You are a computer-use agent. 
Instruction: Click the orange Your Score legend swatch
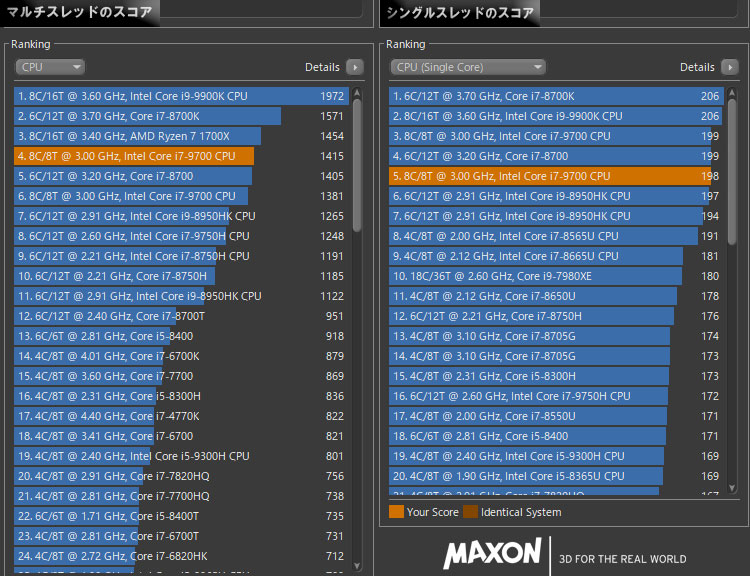coord(397,512)
